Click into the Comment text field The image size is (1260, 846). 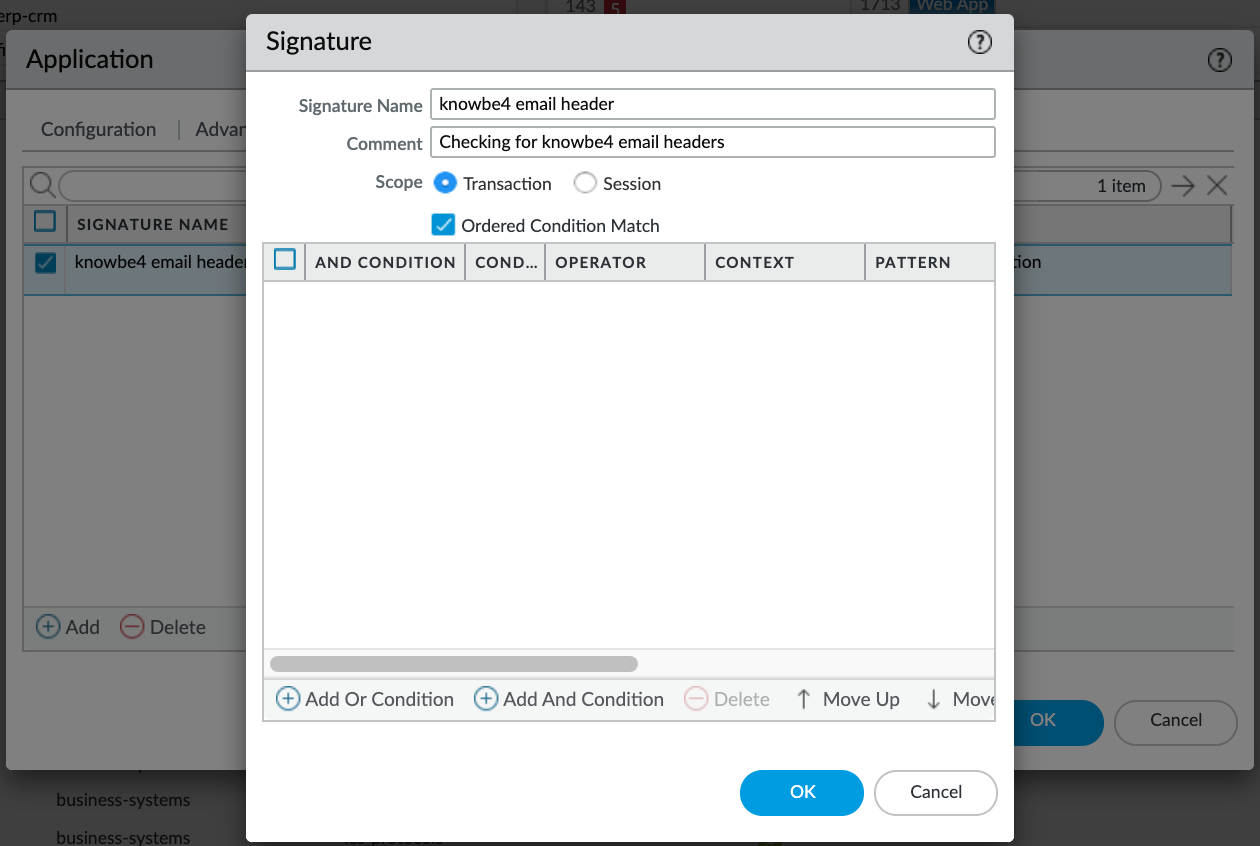[712, 142]
